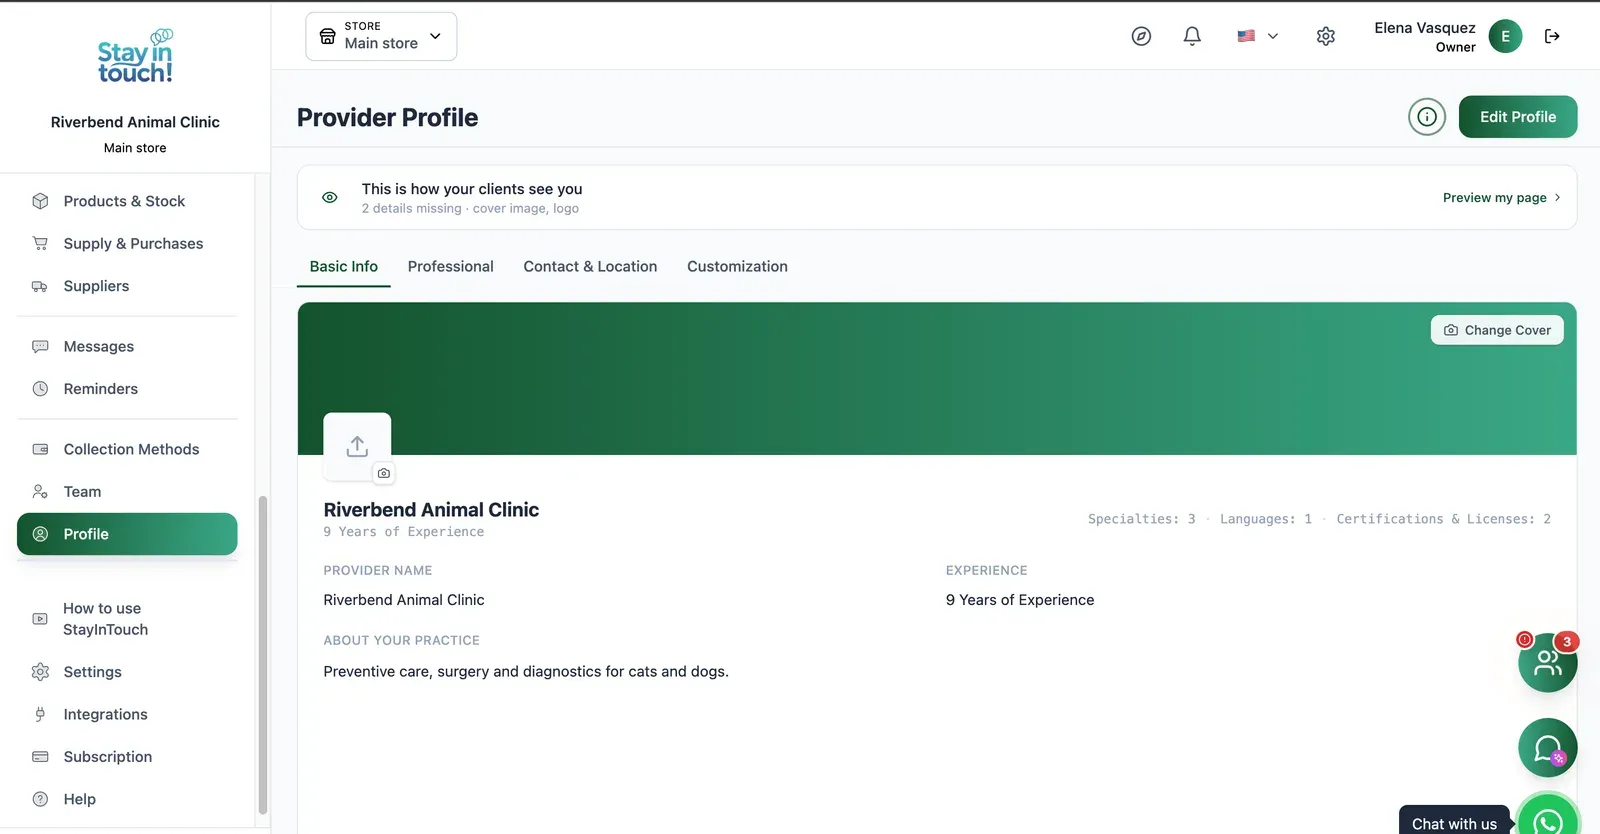Screen dimensions: 1600x834
Task: Open the store selector dropdown
Action: click(x=381, y=36)
